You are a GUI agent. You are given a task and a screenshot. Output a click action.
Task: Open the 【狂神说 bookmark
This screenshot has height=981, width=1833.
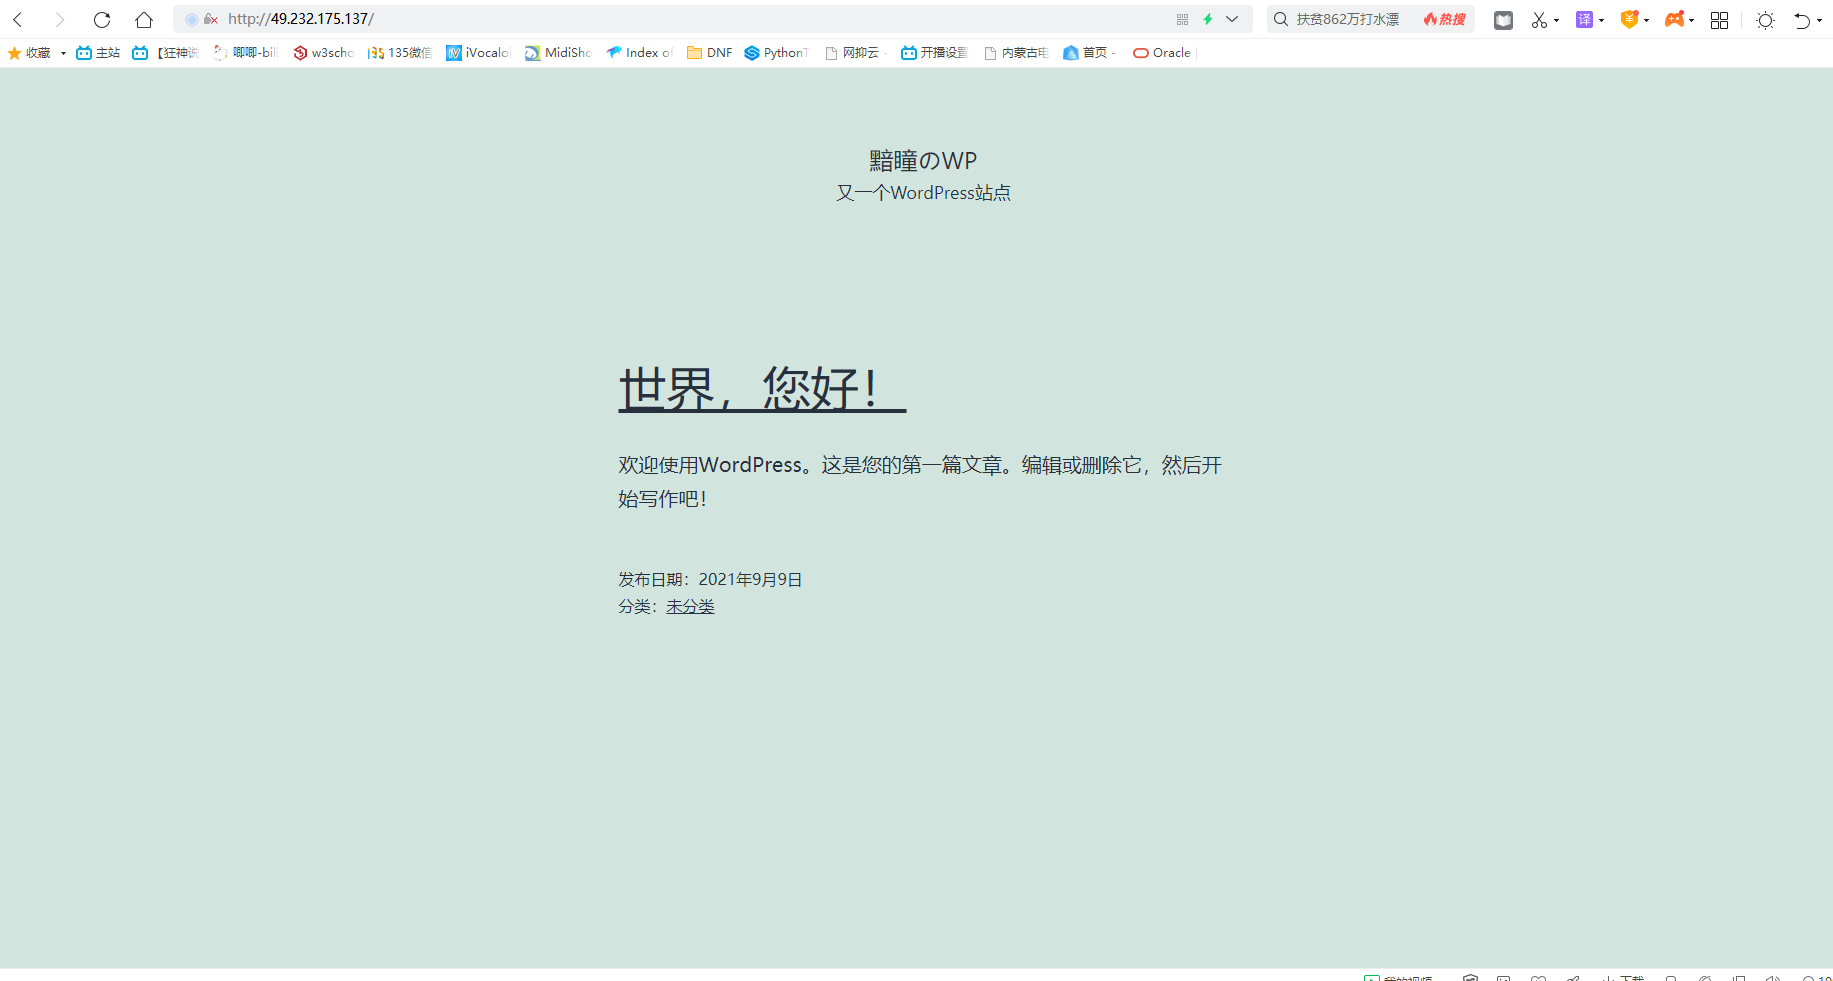click(x=166, y=53)
